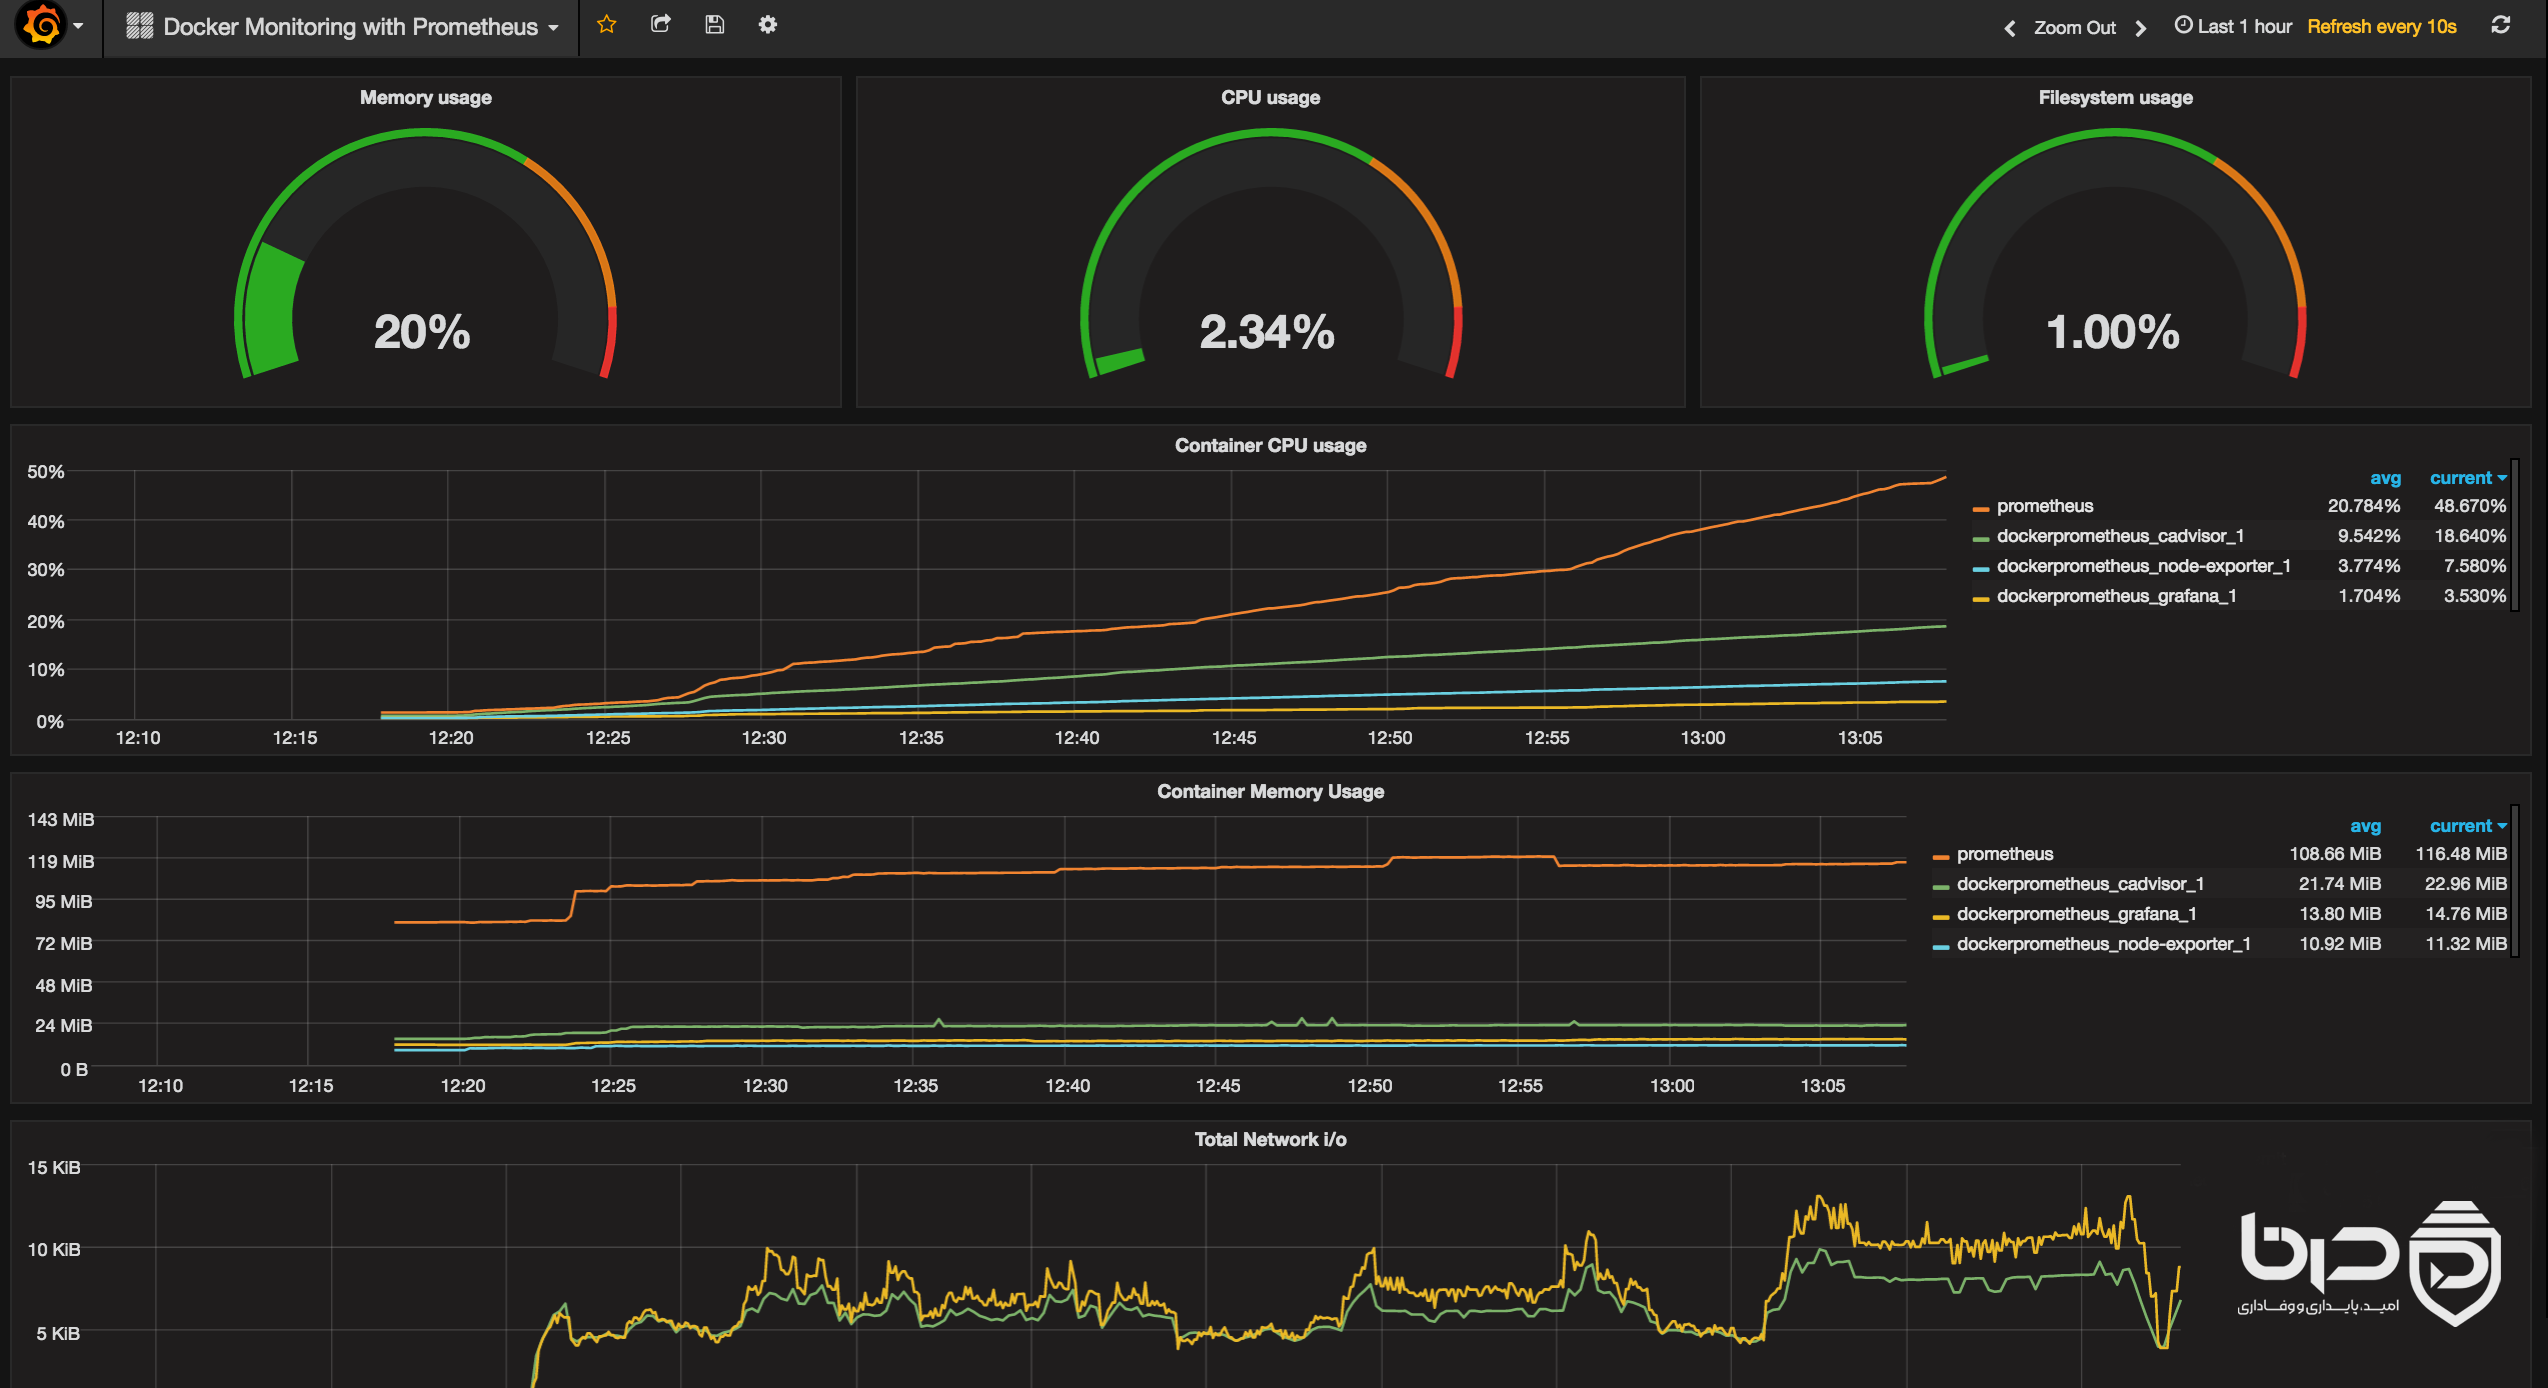Open the Container Memory Usage title menu
This screenshot has width=2548, height=1388.
pos(1270,792)
